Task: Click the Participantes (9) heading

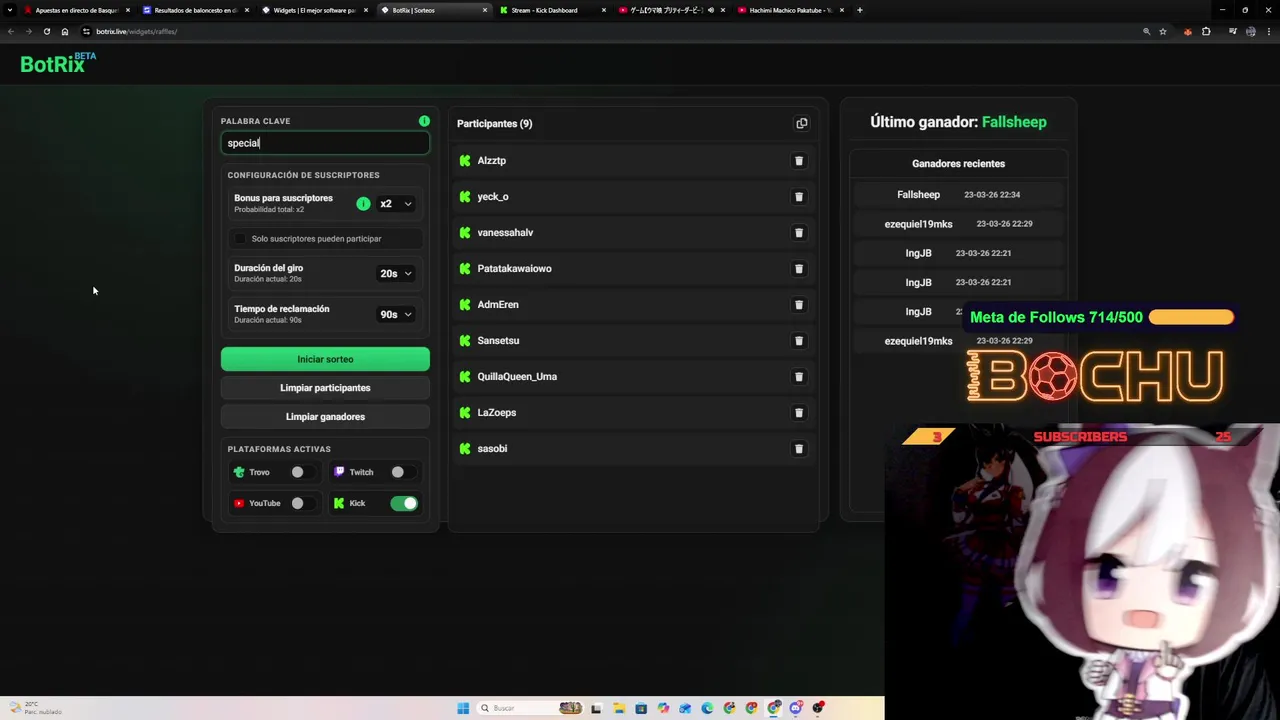Action: [494, 124]
